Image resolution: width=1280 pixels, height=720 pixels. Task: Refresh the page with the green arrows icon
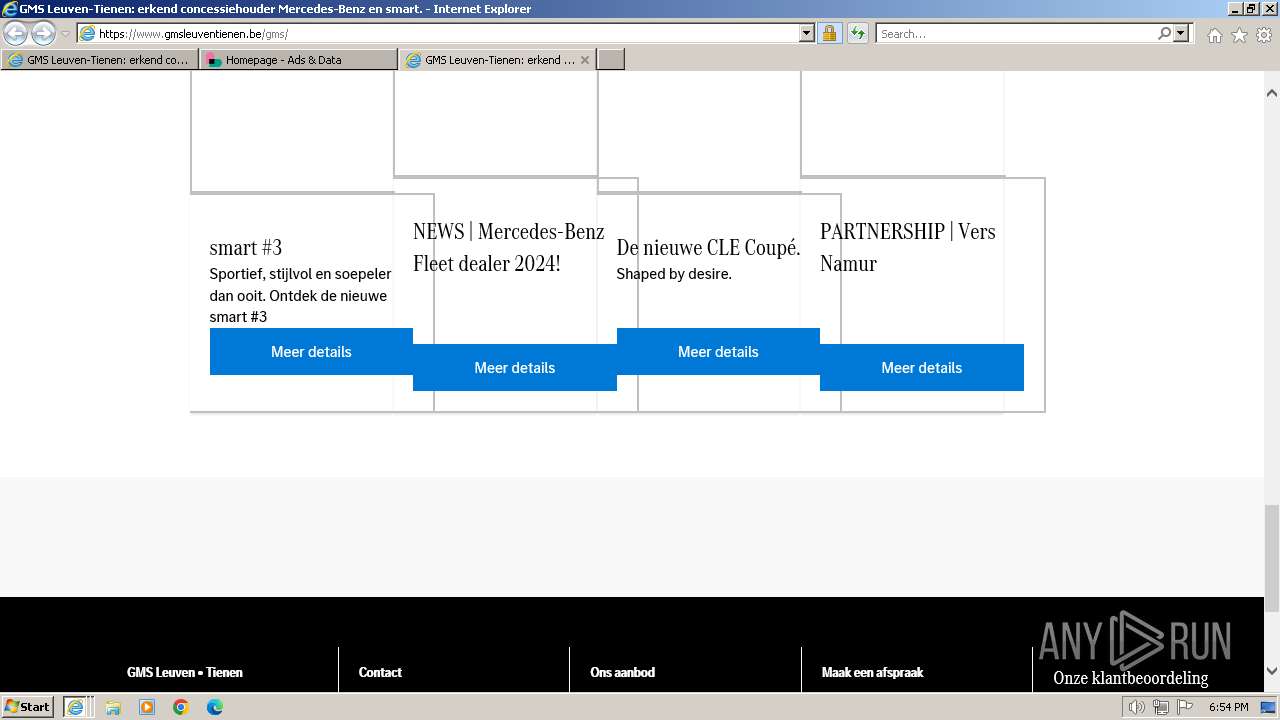pyautogui.click(x=857, y=34)
